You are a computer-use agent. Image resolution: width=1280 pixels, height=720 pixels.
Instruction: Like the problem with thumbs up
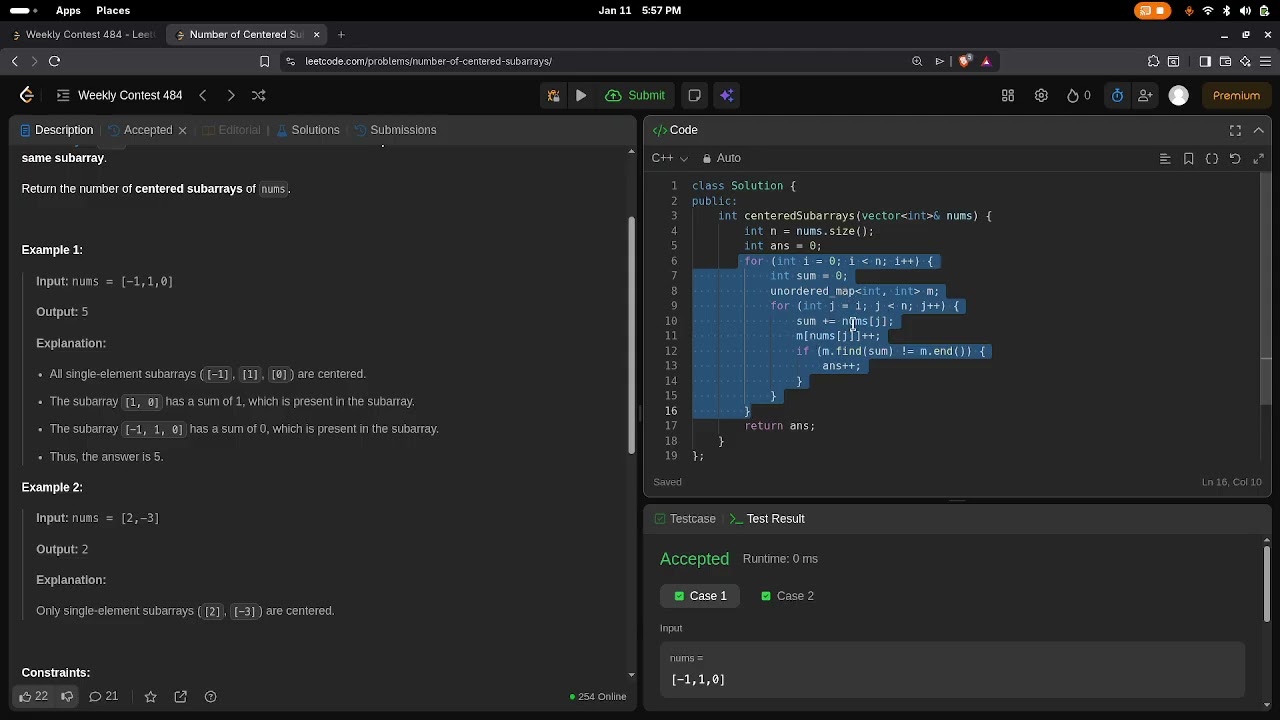(33, 697)
